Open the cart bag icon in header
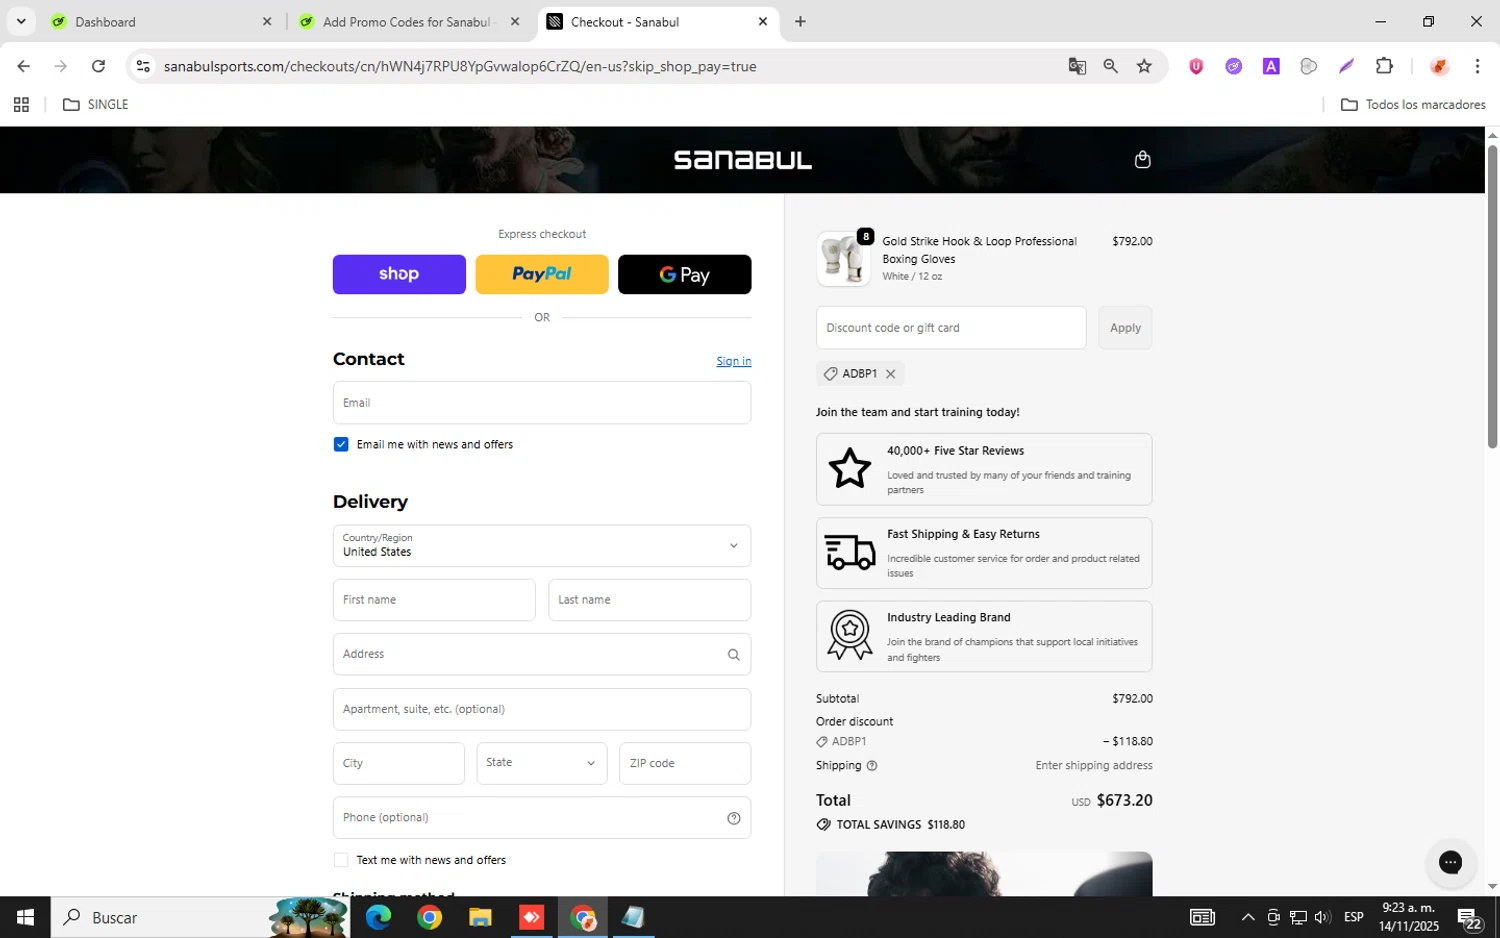 (1142, 160)
